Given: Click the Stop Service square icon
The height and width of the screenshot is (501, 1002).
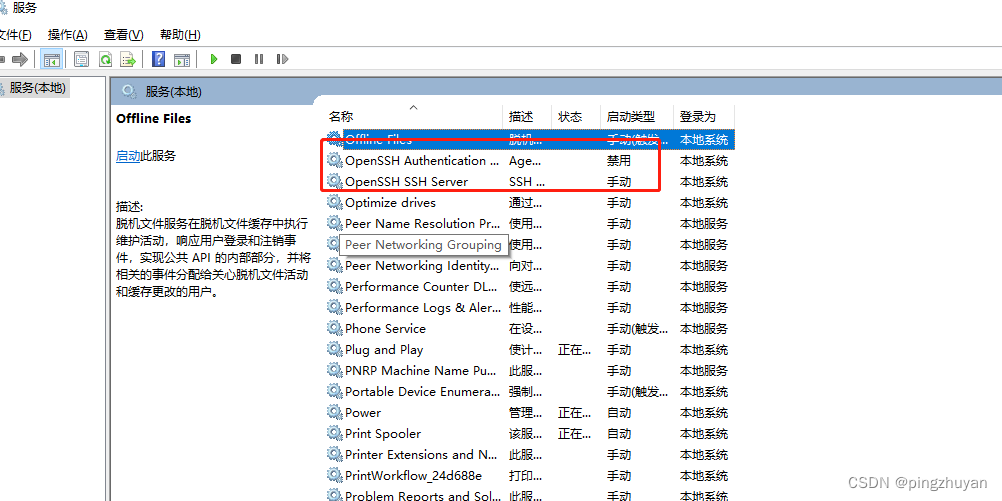Looking at the screenshot, I should click(x=236, y=59).
